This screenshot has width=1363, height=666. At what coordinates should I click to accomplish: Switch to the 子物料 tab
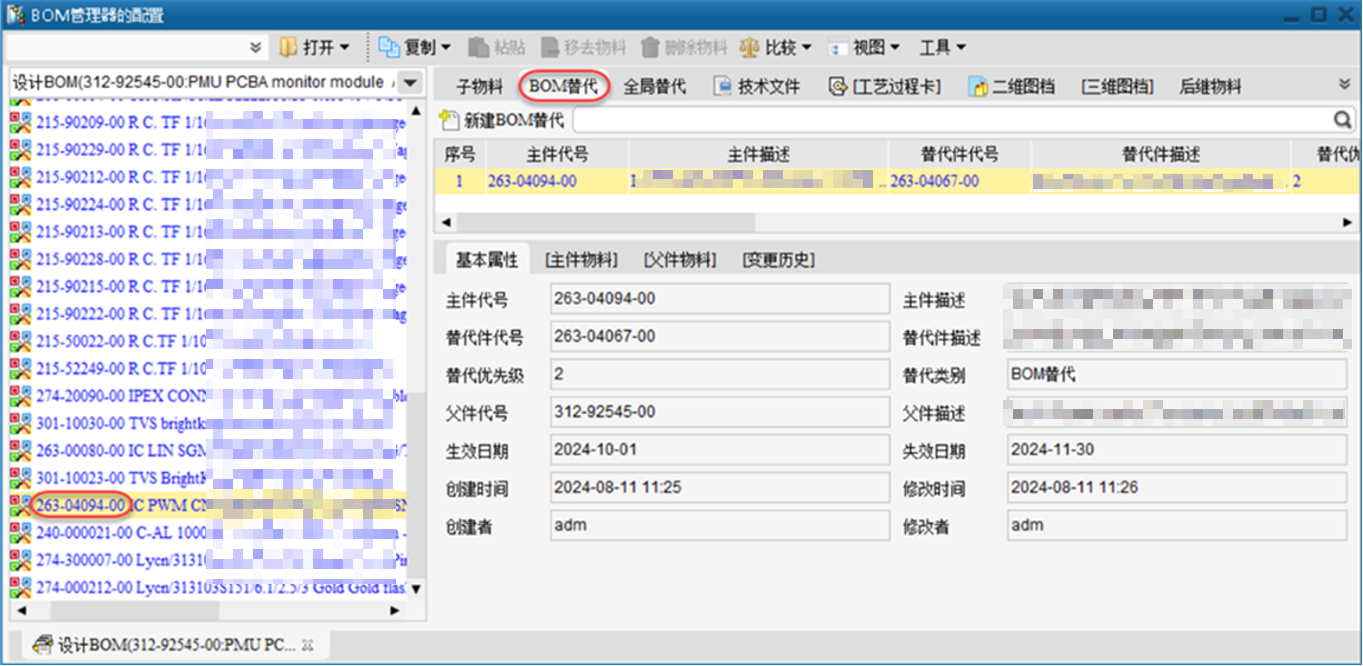pyautogui.click(x=480, y=87)
